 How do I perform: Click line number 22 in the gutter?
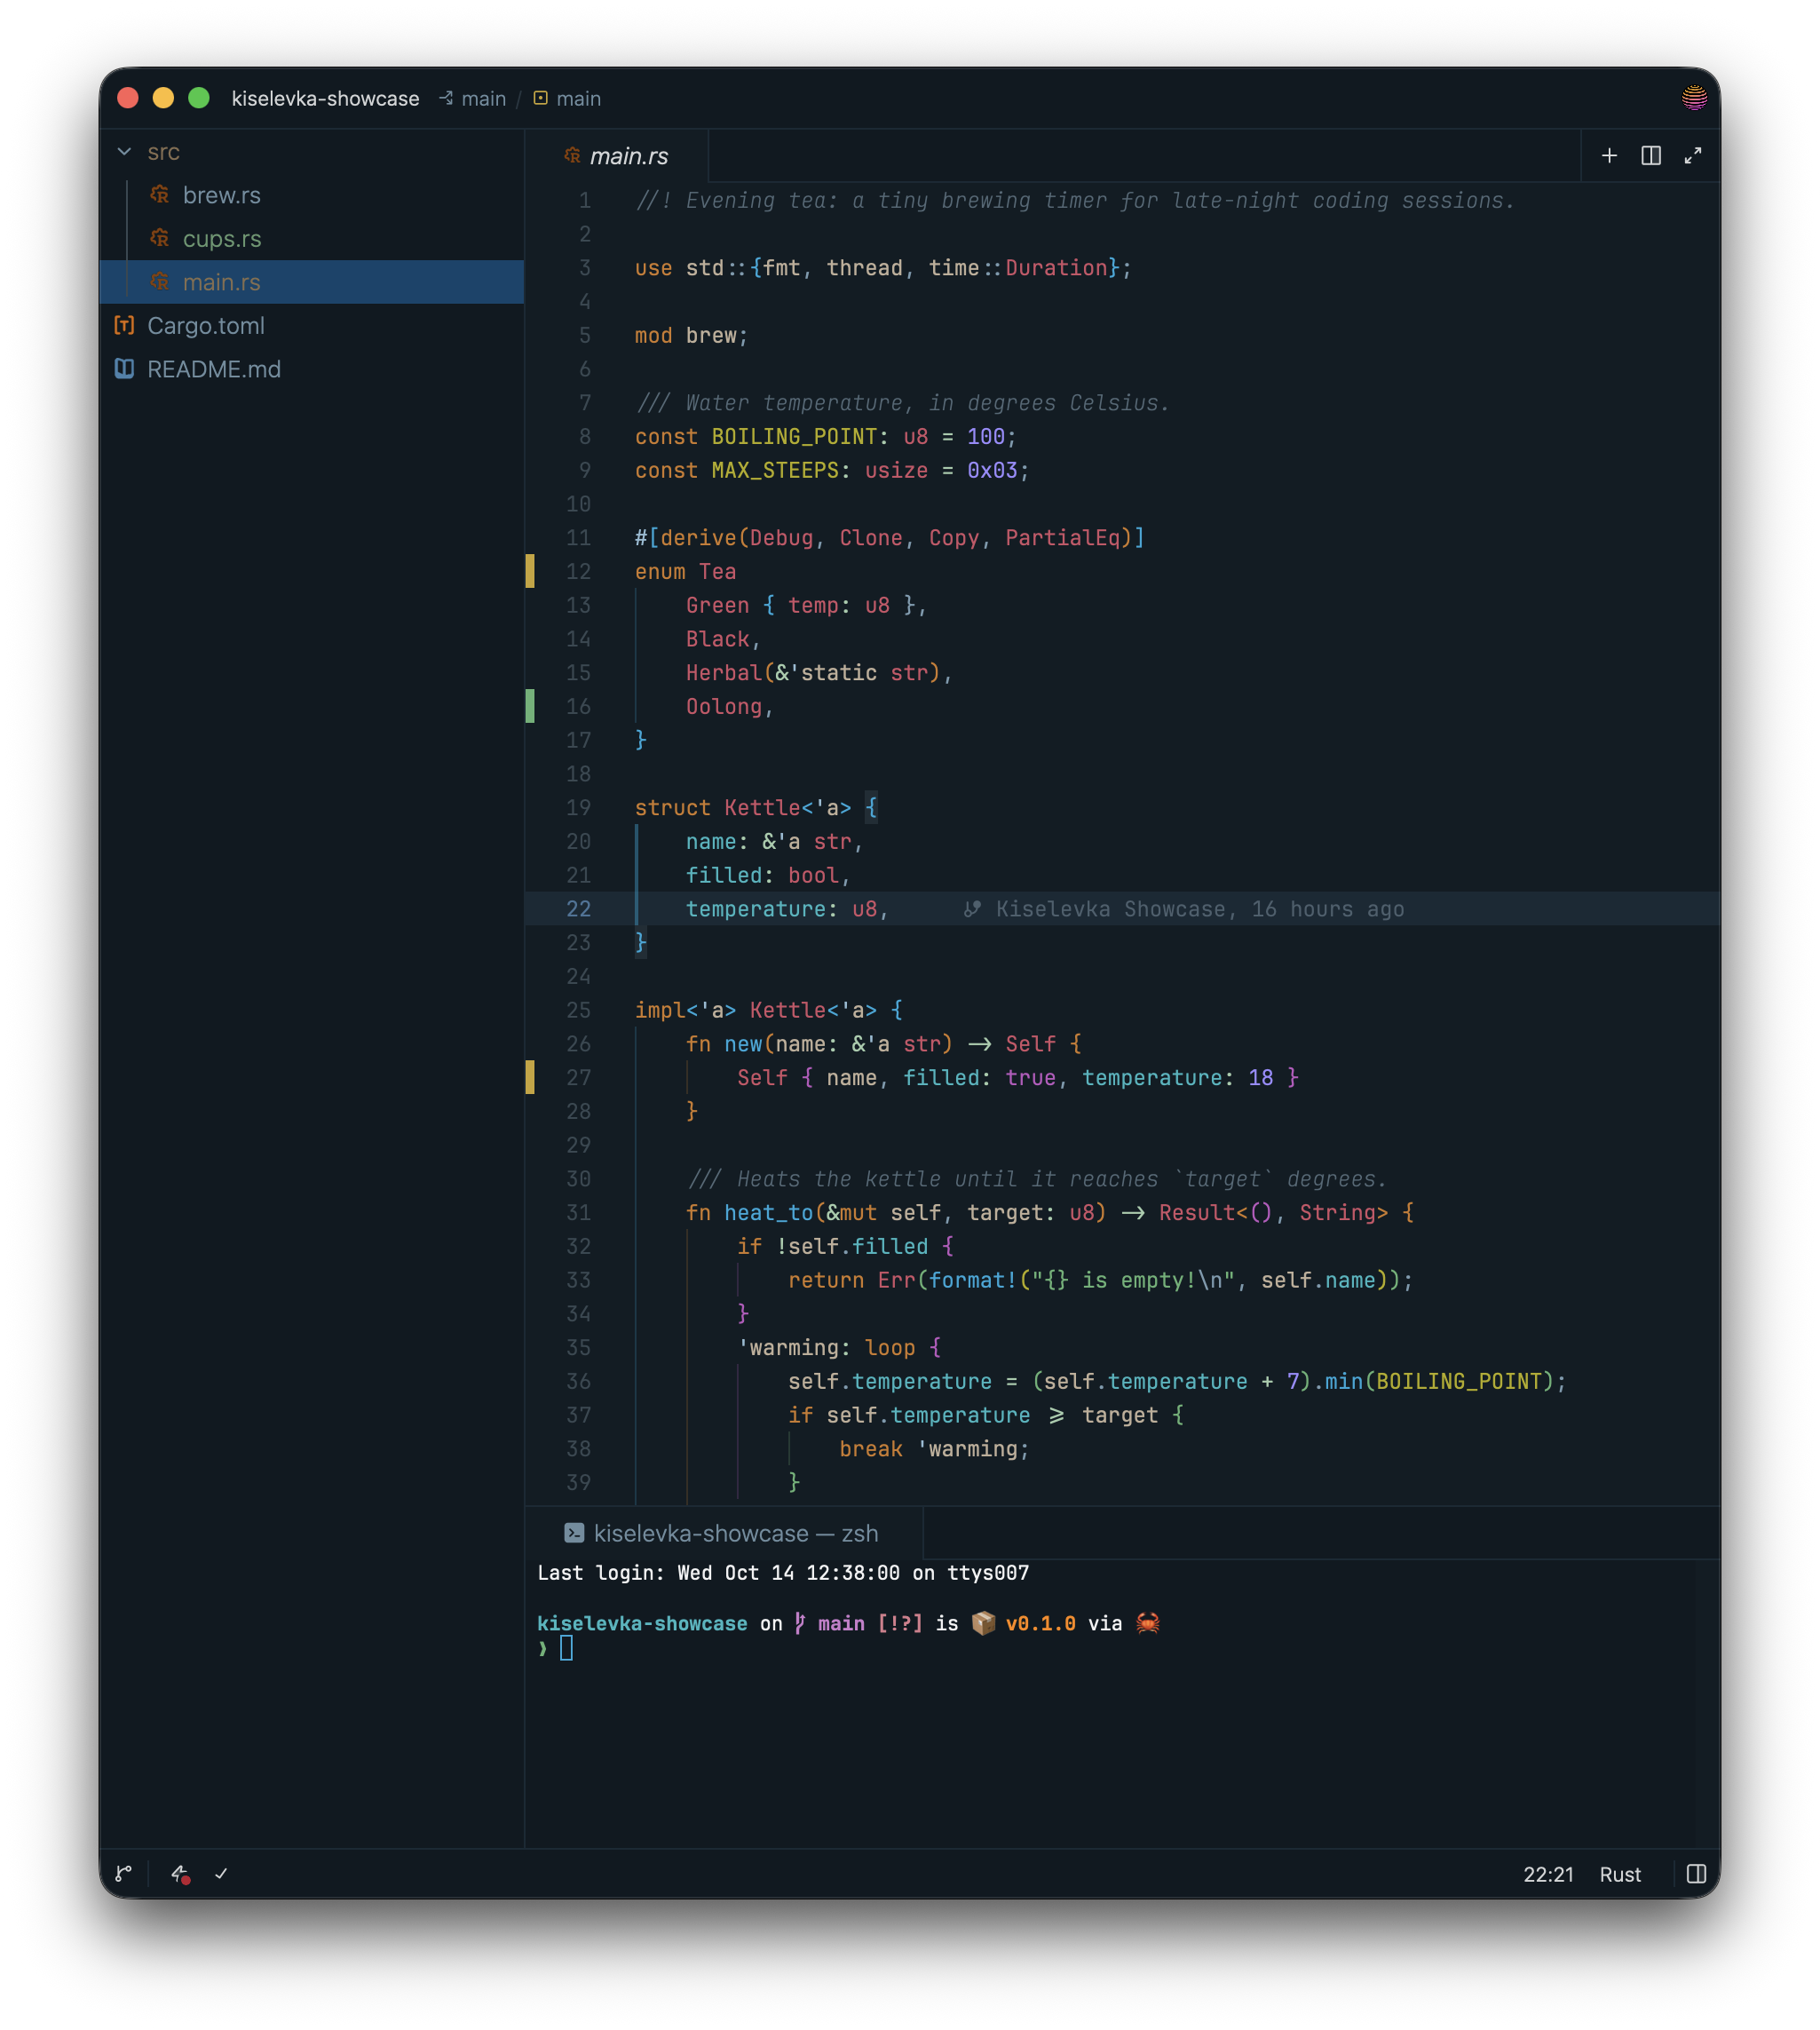coord(578,909)
